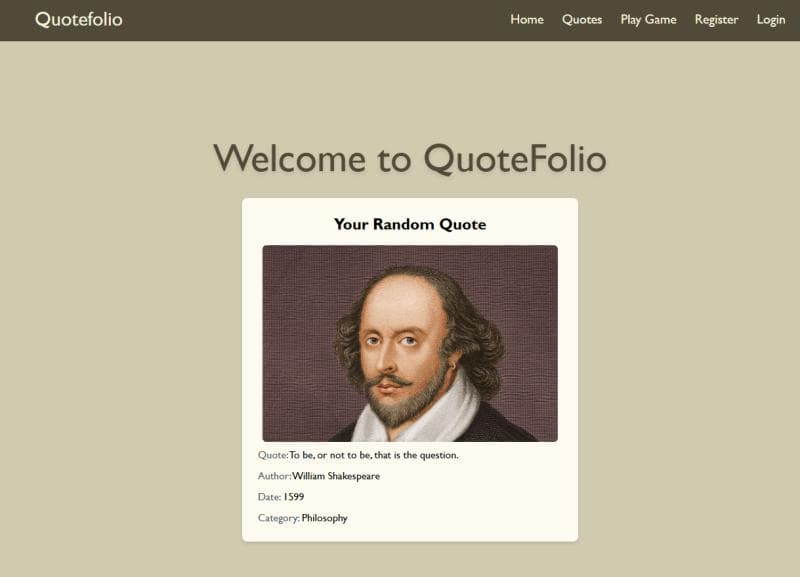Go to the Login page
Image resolution: width=800 pixels, height=577 pixels.
click(771, 19)
